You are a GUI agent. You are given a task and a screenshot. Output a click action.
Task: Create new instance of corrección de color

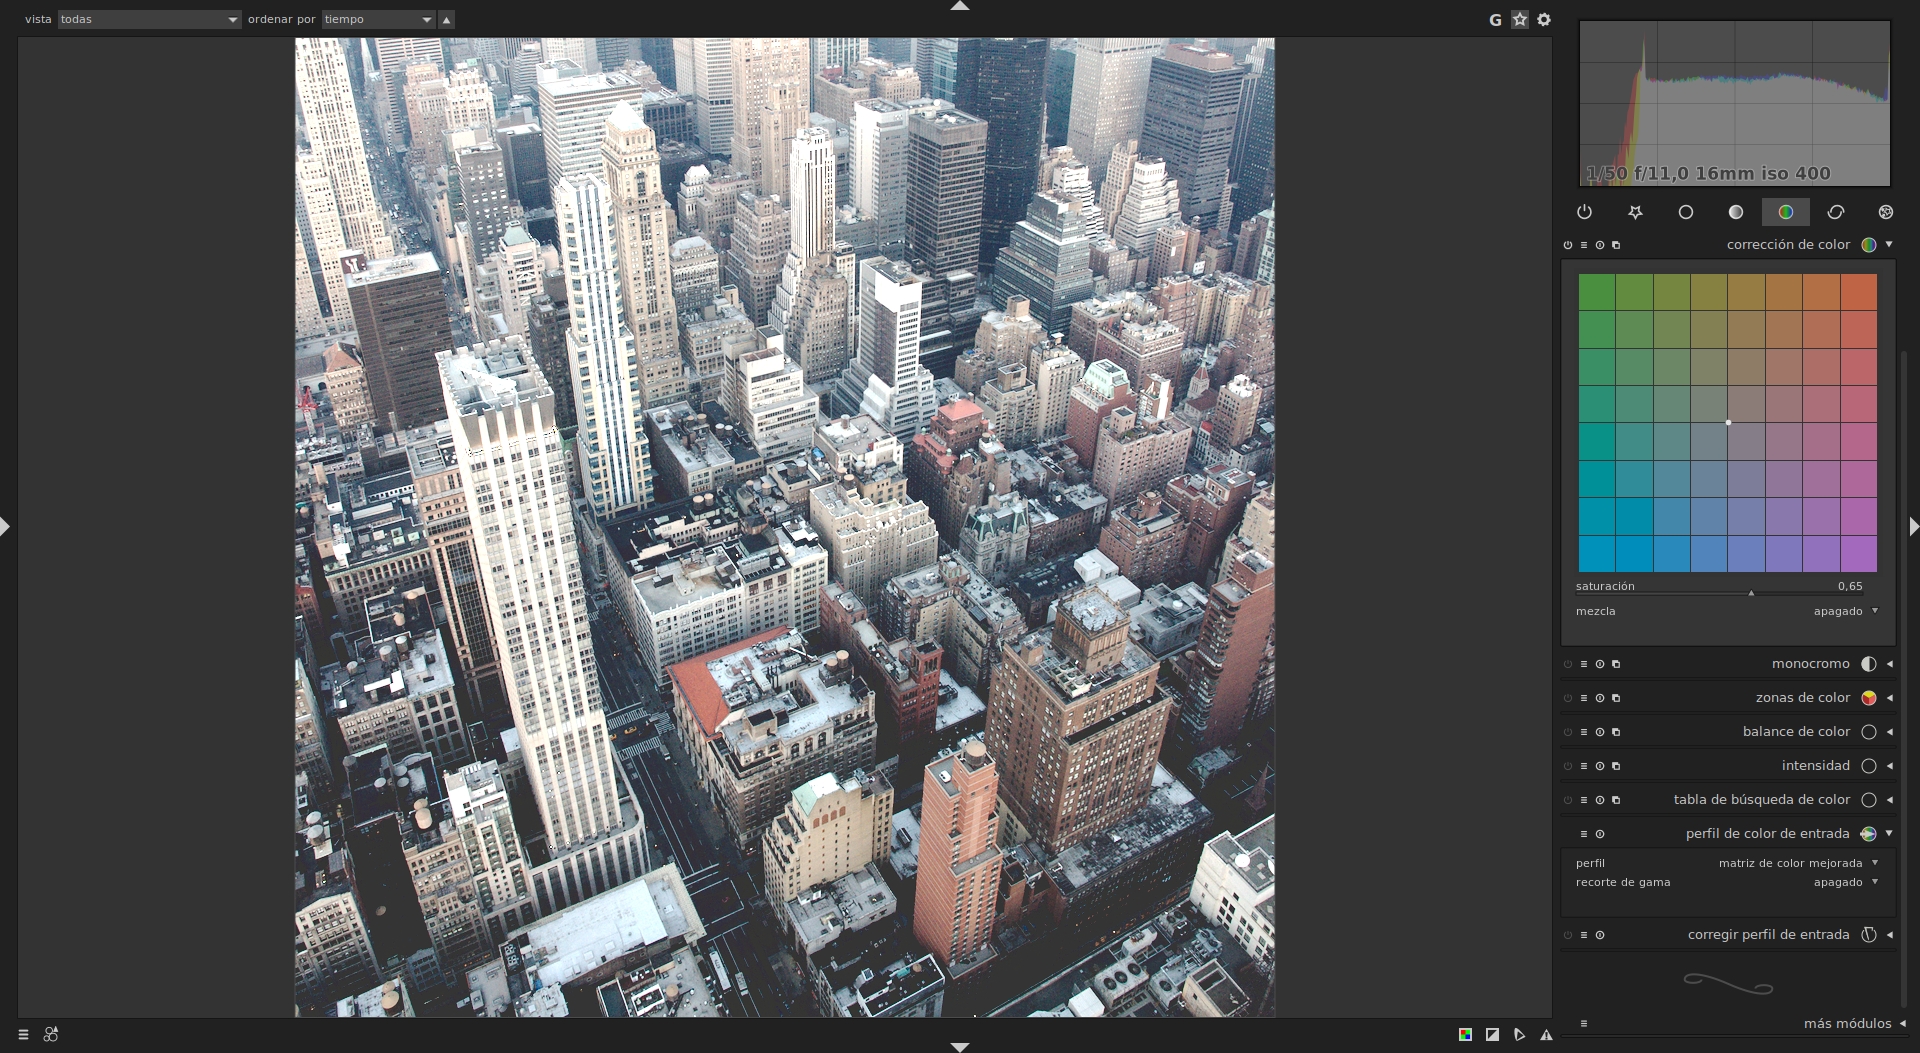click(x=1616, y=245)
